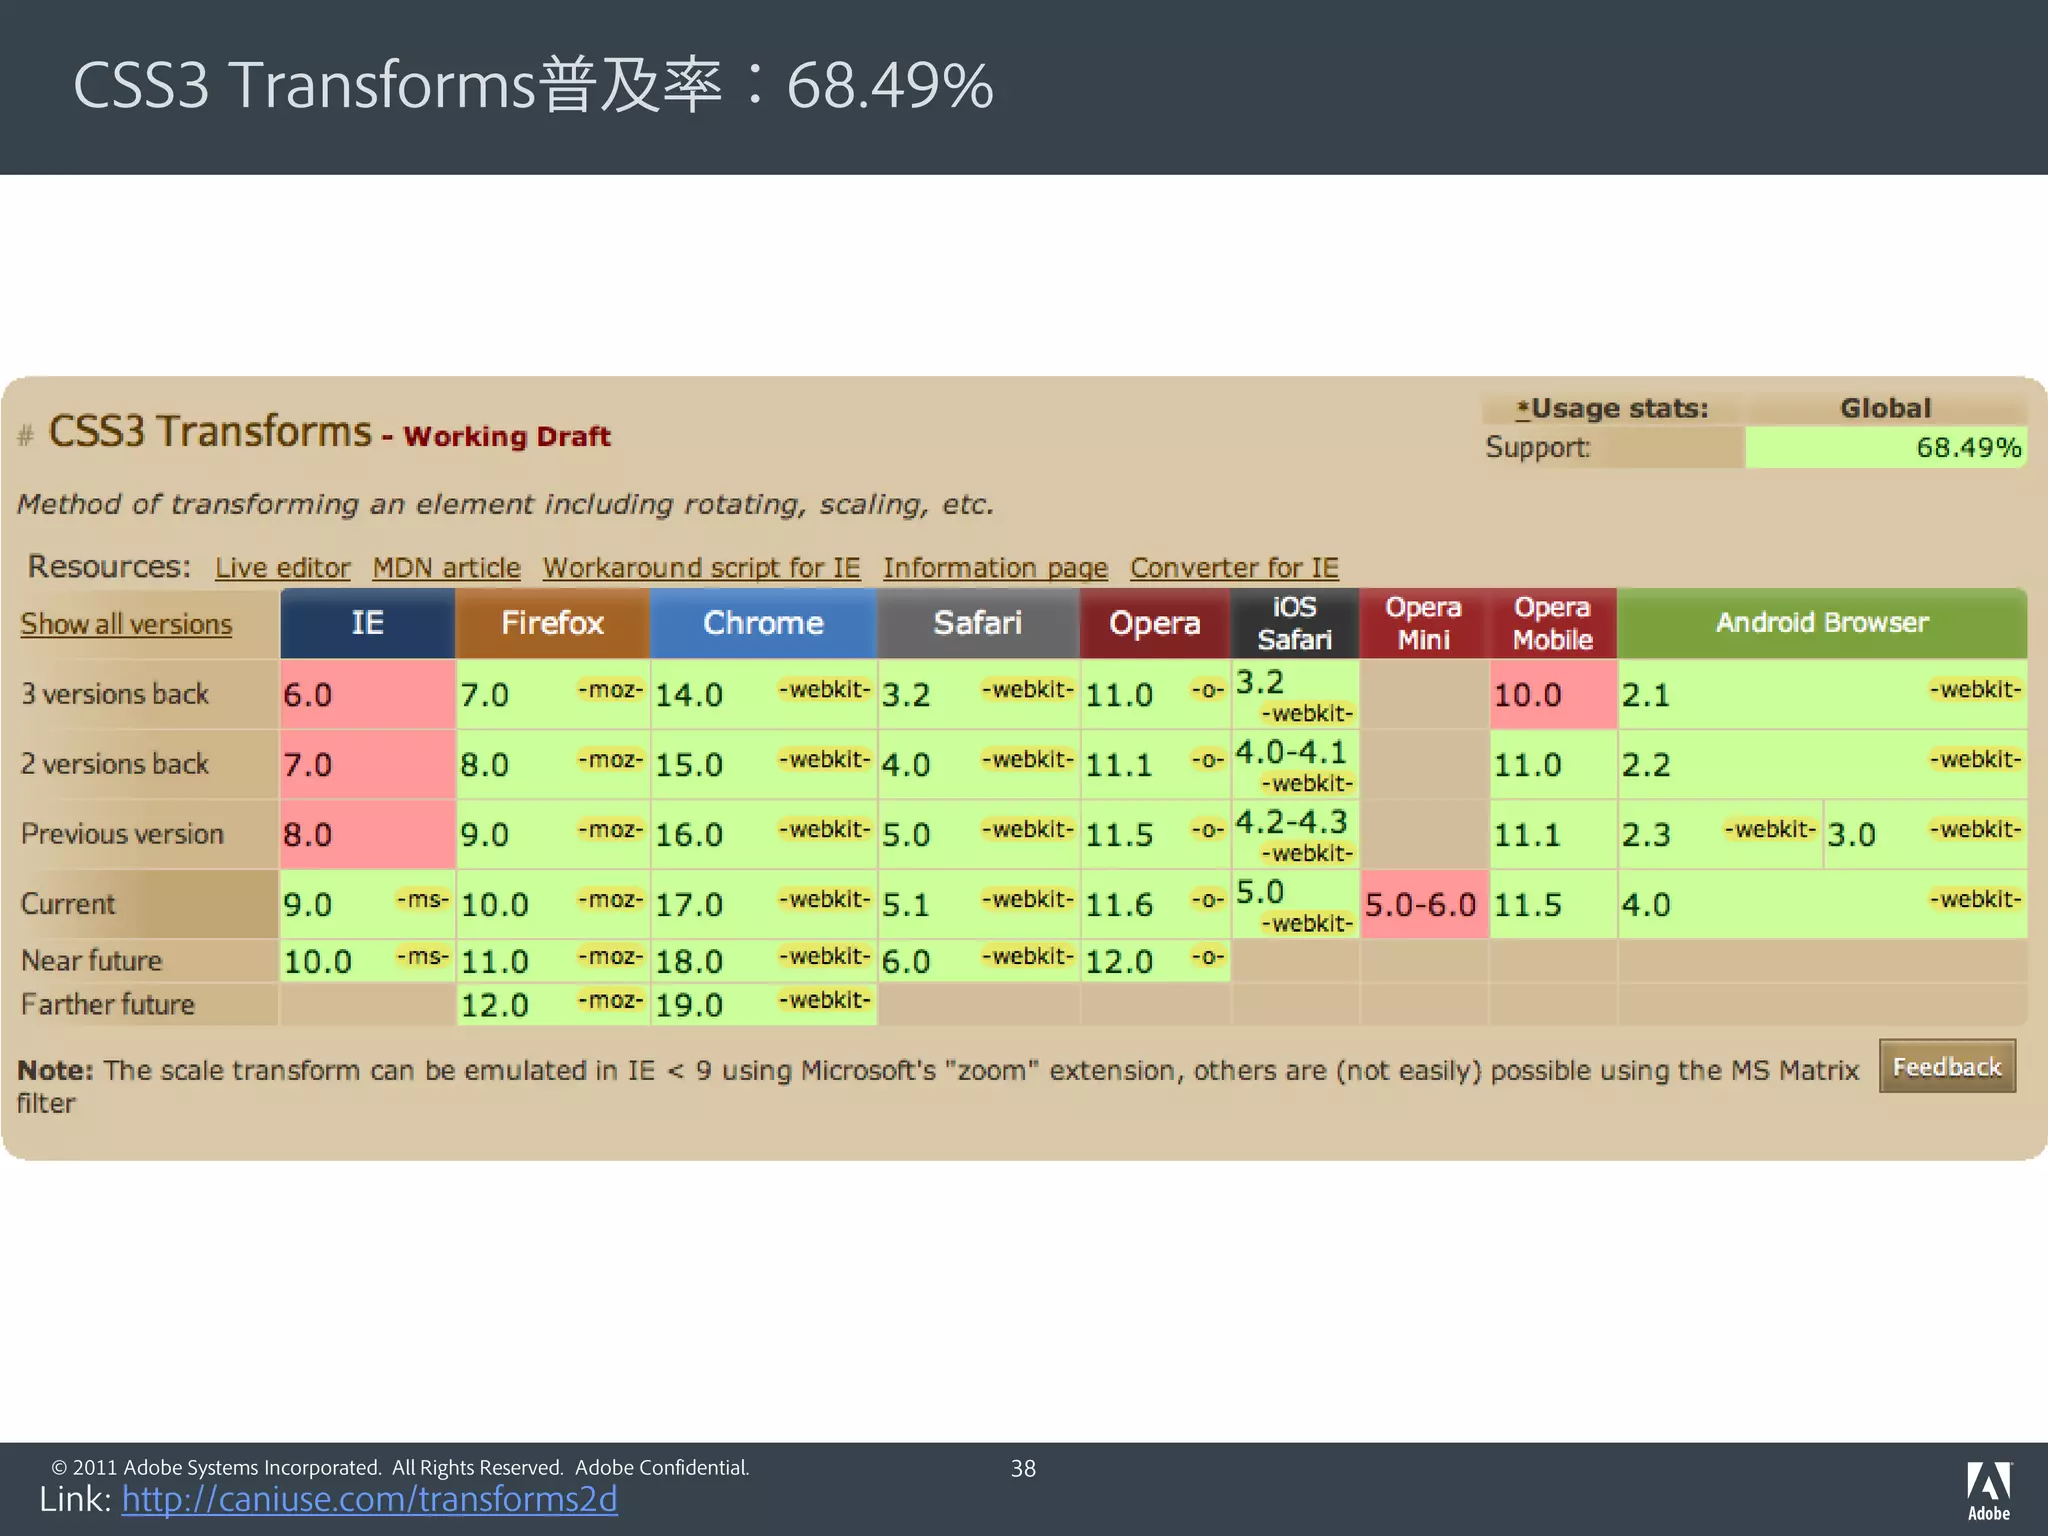This screenshot has height=1536, width=2048.
Task: Click the Usage stats label
Action: click(x=1612, y=409)
